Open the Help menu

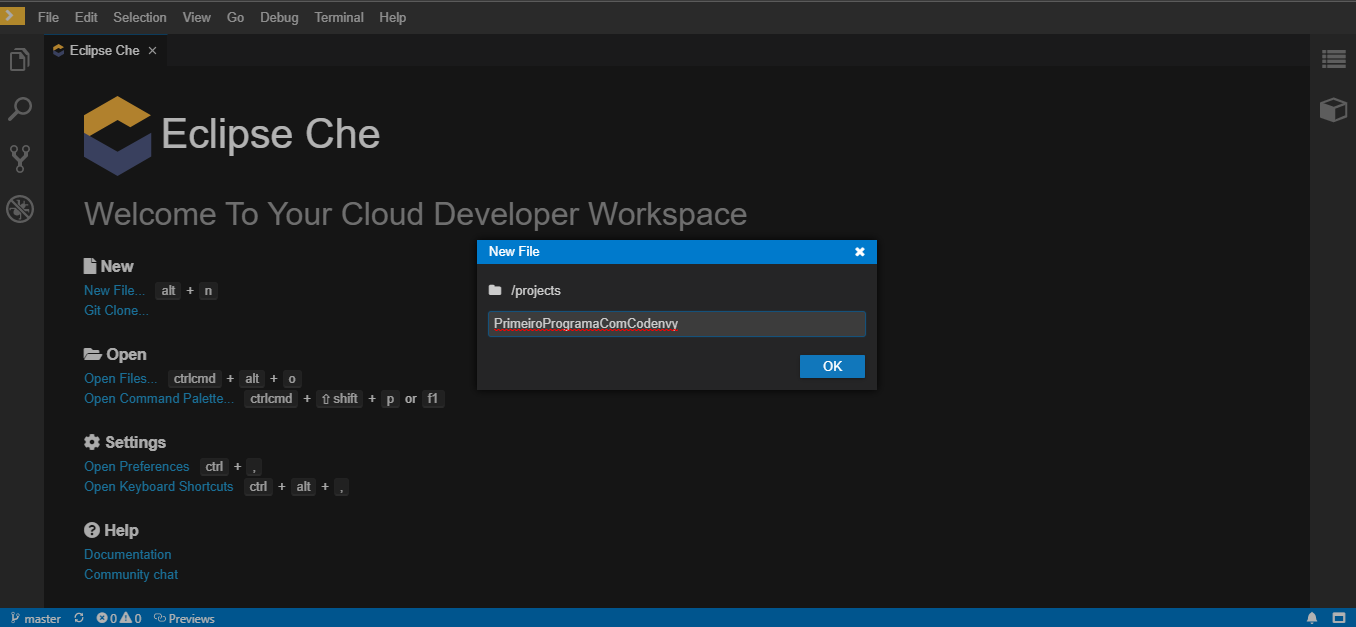[393, 17]
